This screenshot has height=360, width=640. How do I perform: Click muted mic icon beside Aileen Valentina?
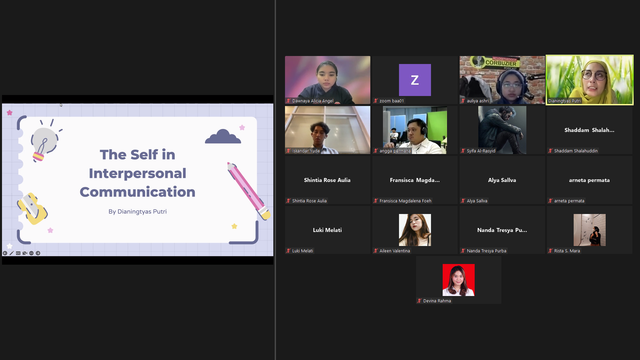[376, 251]
